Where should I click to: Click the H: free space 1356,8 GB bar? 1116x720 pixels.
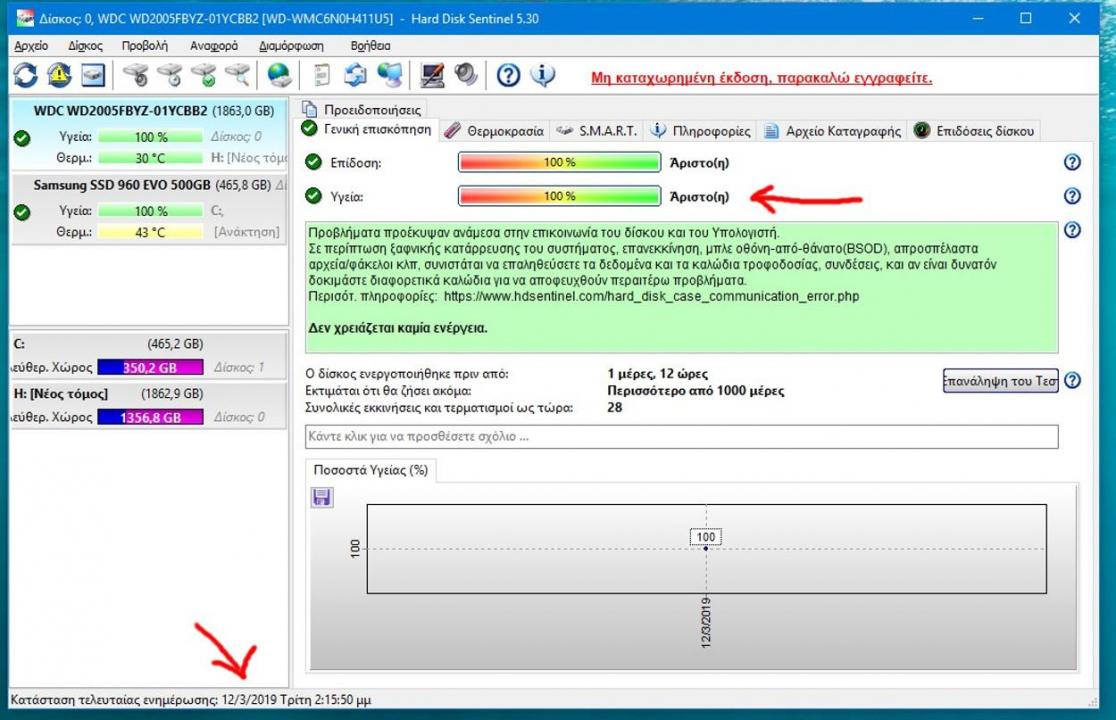point(150,417)
